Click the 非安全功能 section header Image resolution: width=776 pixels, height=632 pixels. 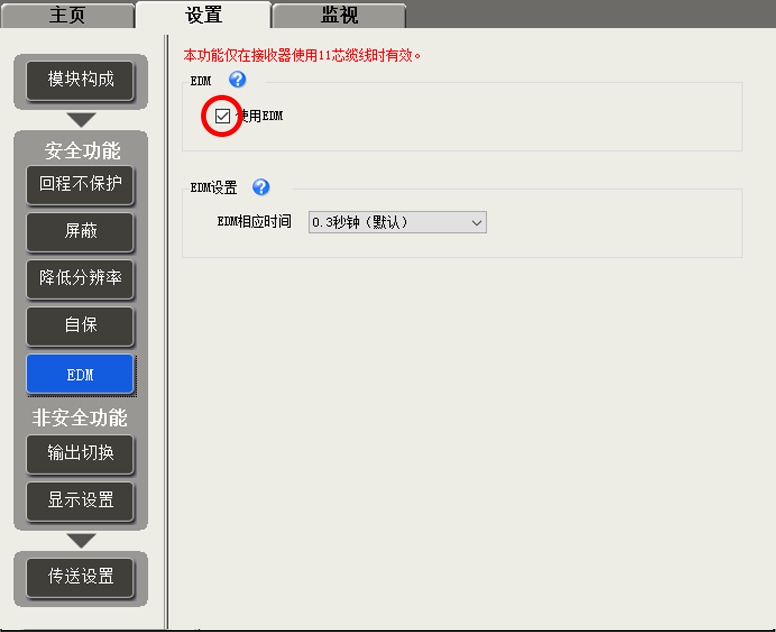coord(81,418)
